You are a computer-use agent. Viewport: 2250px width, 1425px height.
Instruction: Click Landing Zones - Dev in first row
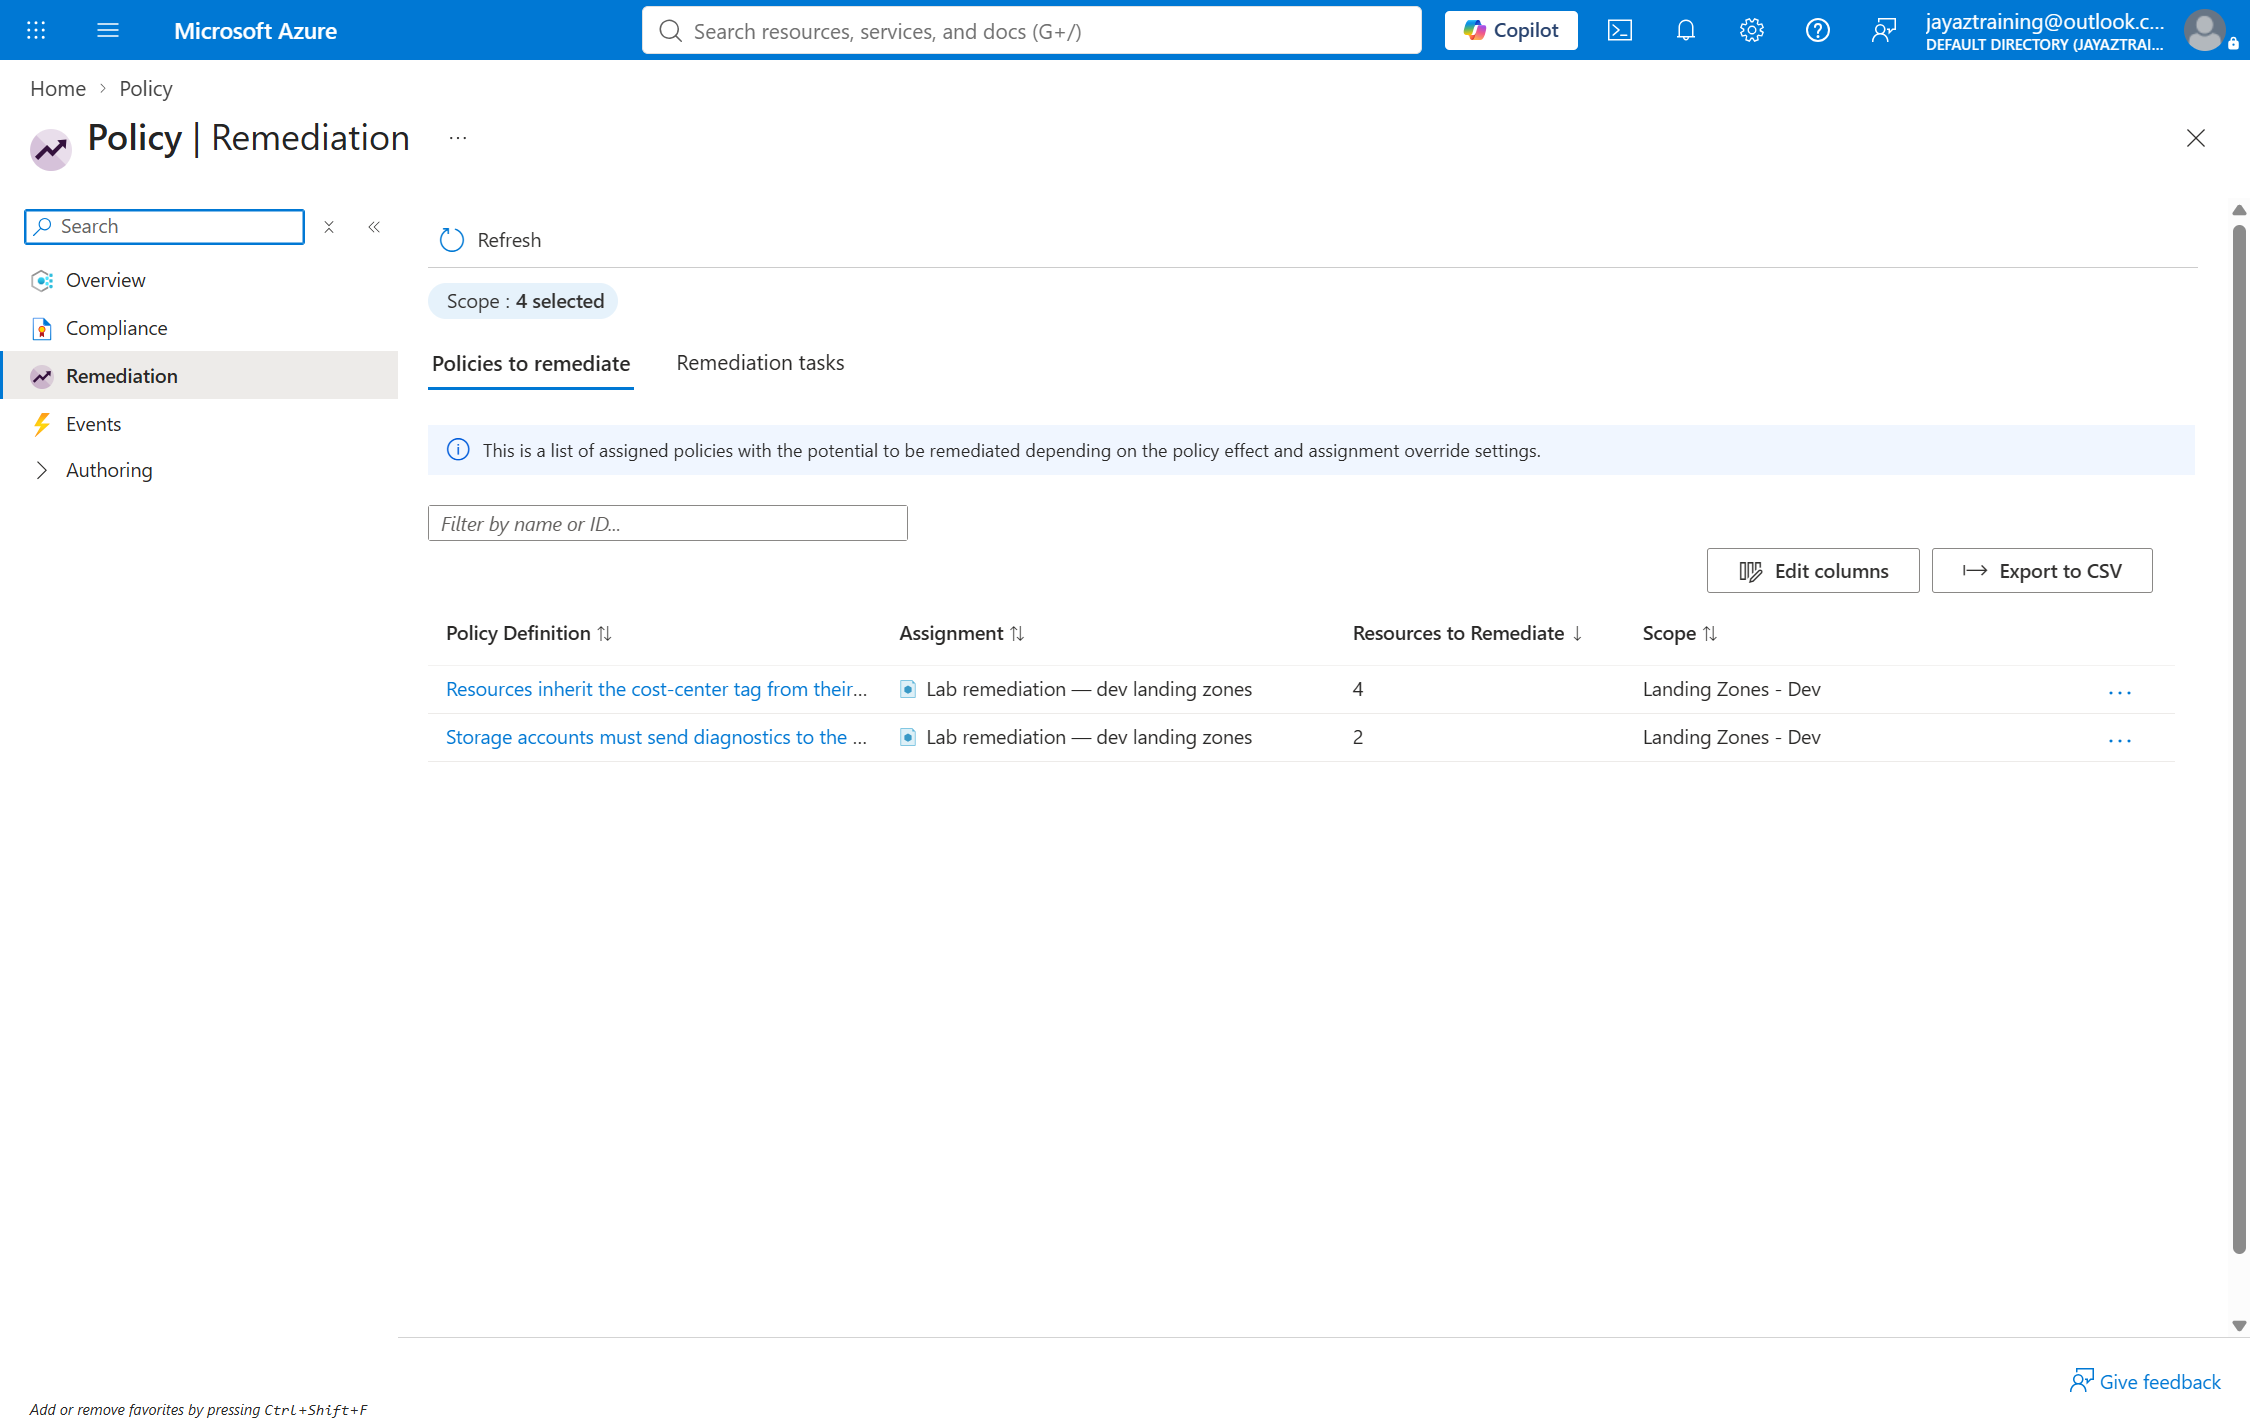1731,689
